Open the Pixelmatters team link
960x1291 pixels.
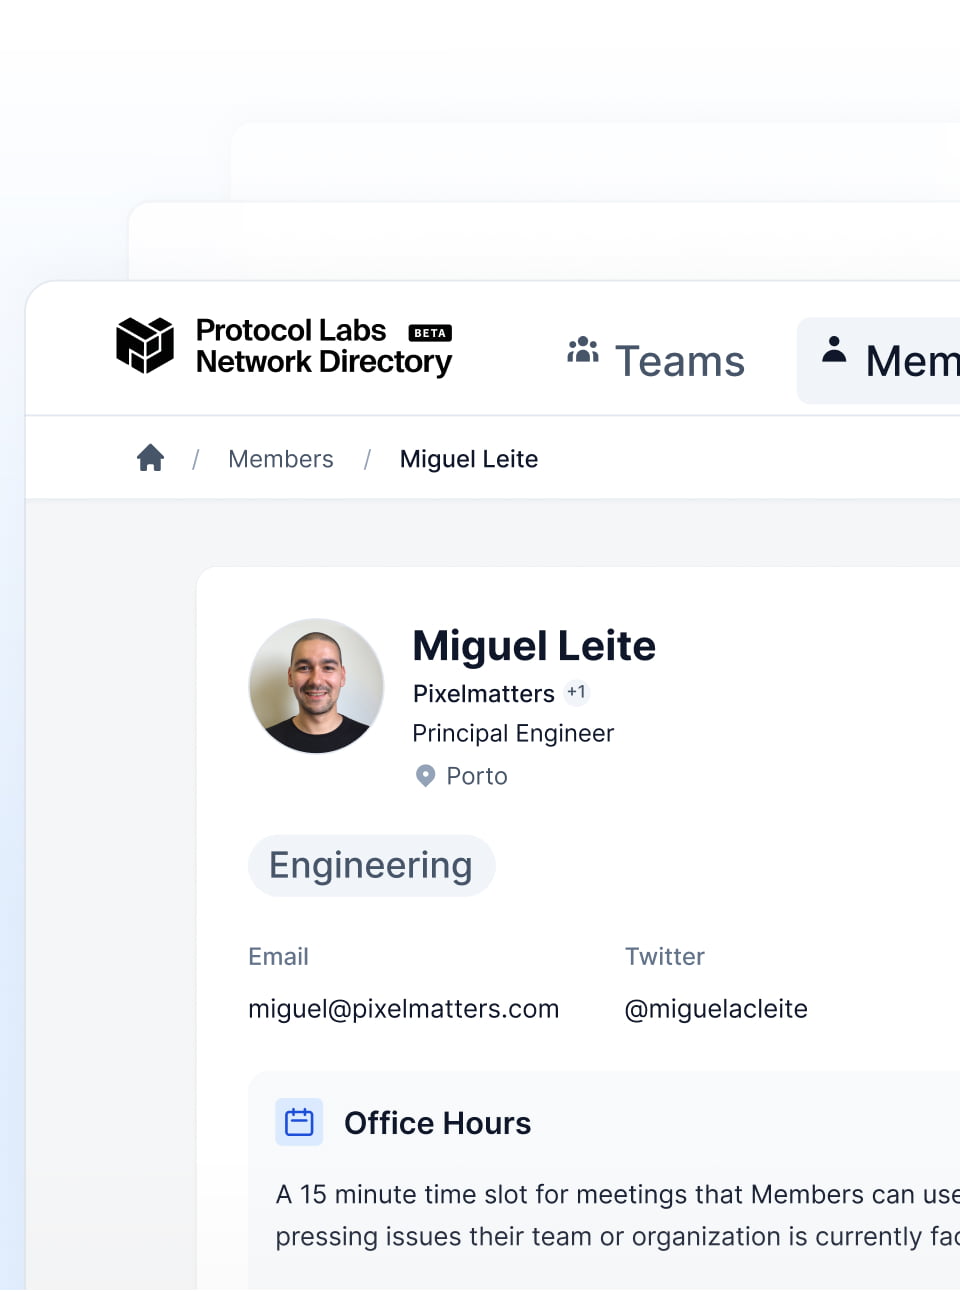484,694
